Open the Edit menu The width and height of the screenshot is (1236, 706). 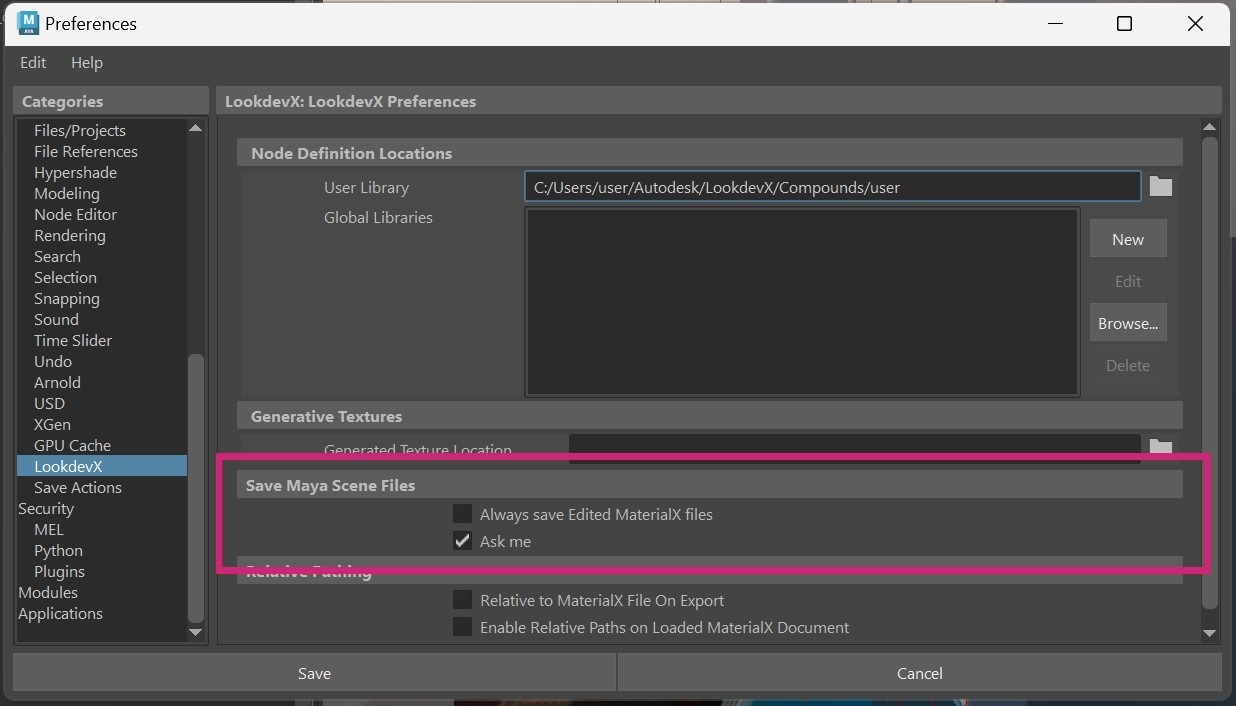click(x=33, y=62)
